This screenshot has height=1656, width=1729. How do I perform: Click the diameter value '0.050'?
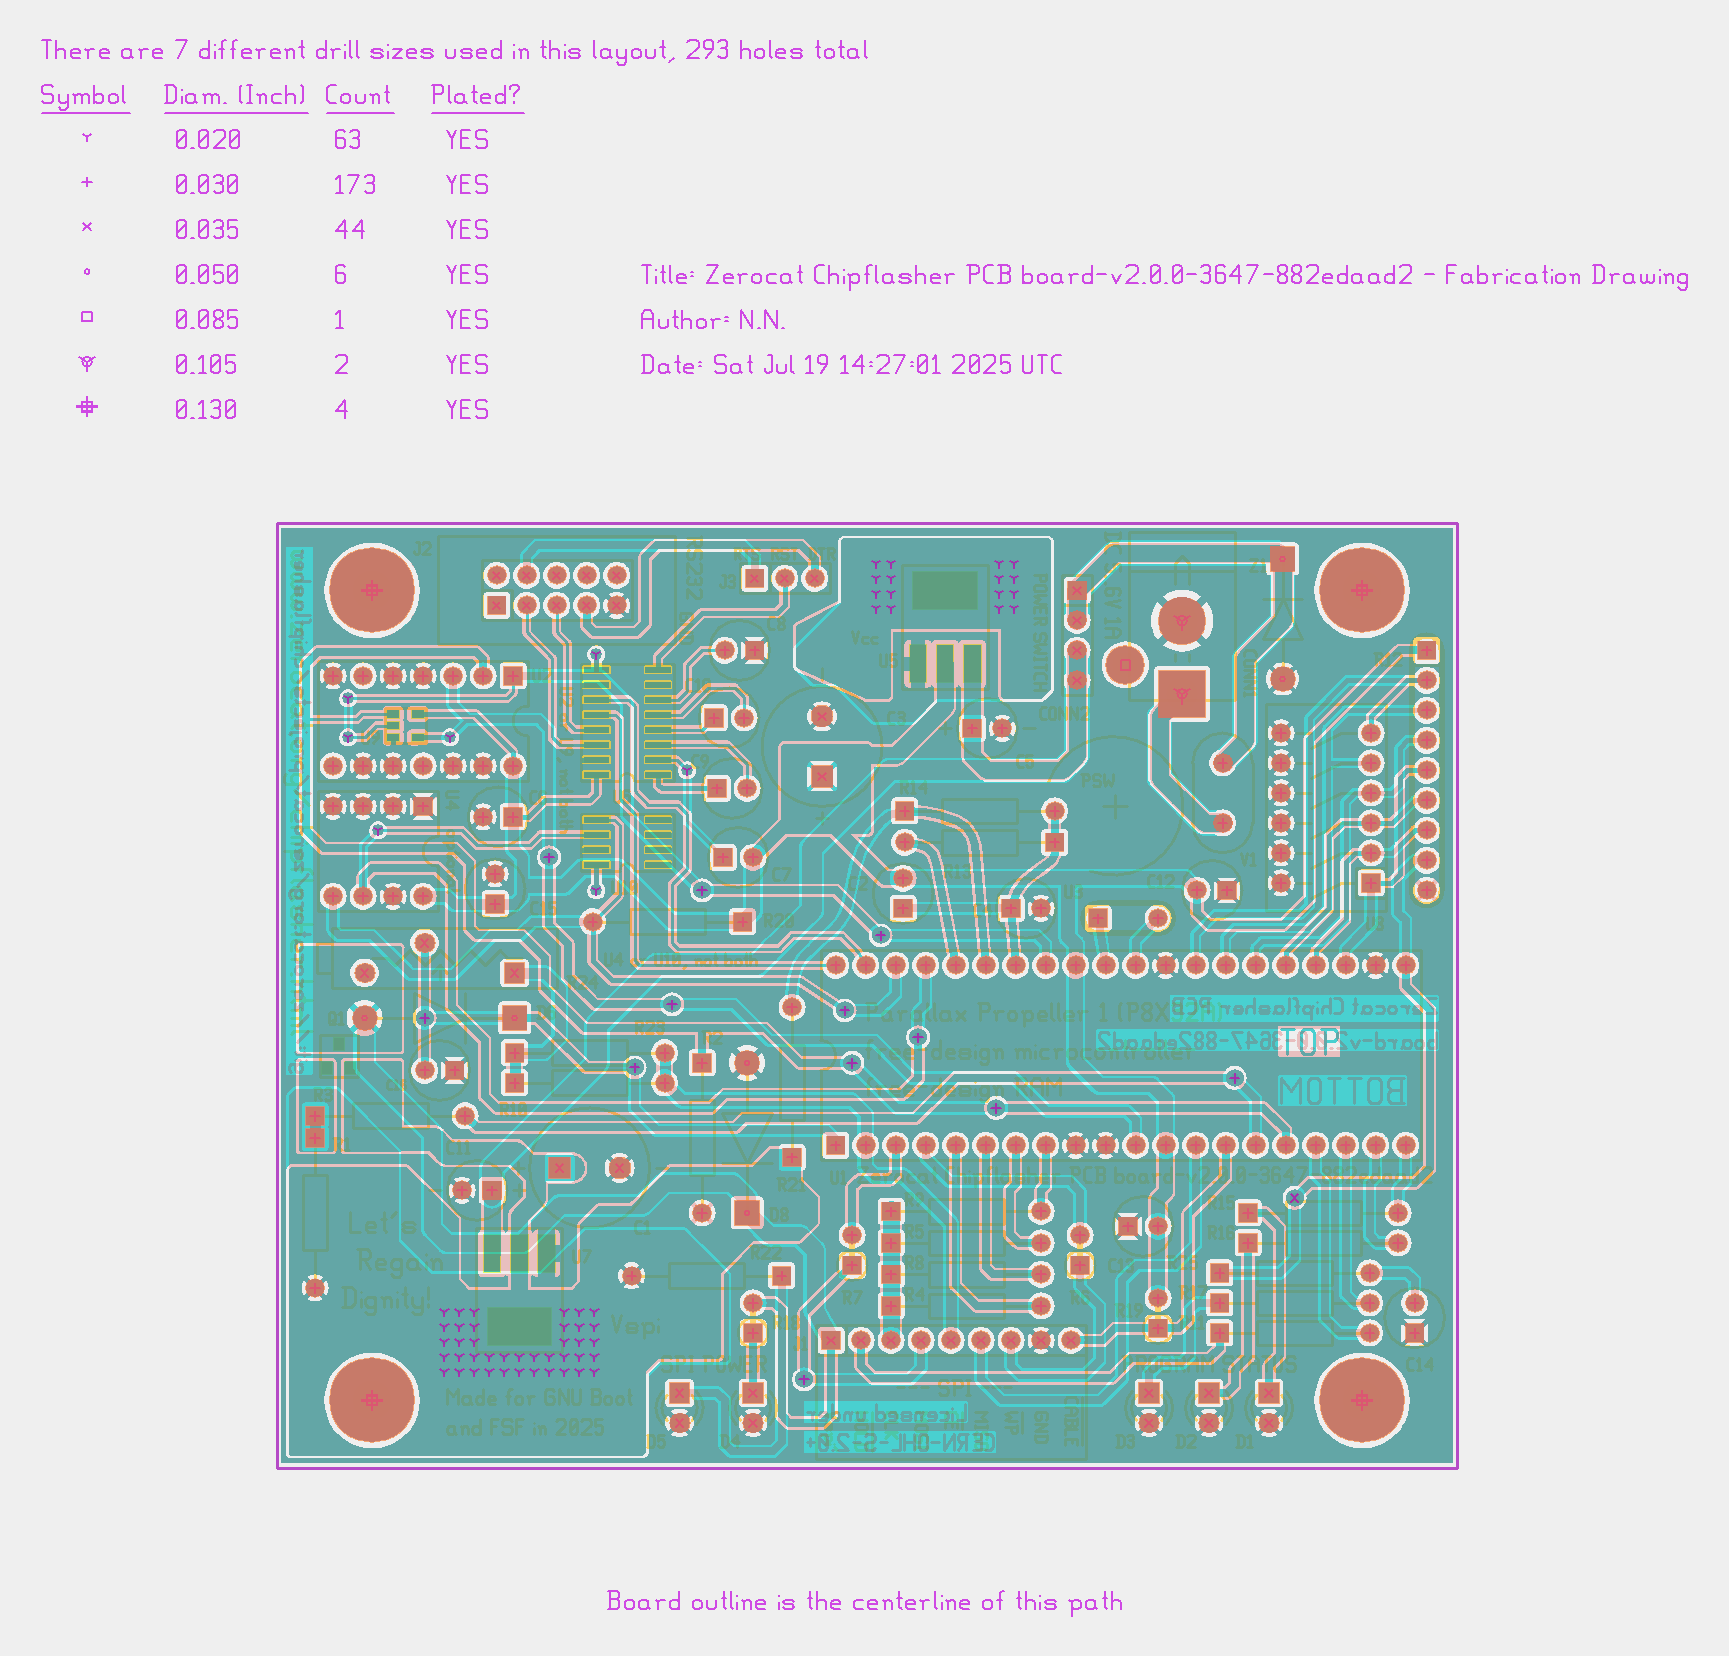[x=207, y=275]
